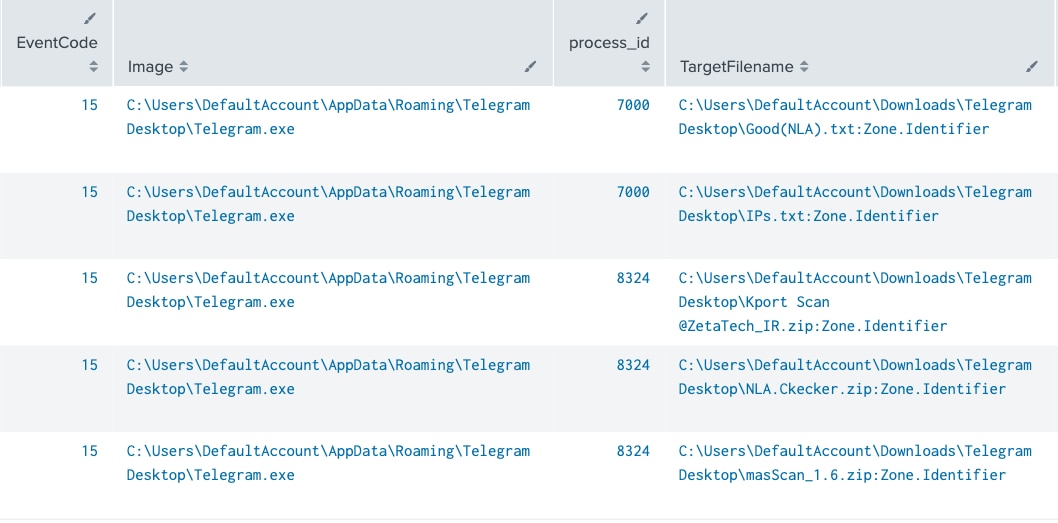
Task: Click the pencil icon in TargetFilename column header
Action: tap(1032, 67)
